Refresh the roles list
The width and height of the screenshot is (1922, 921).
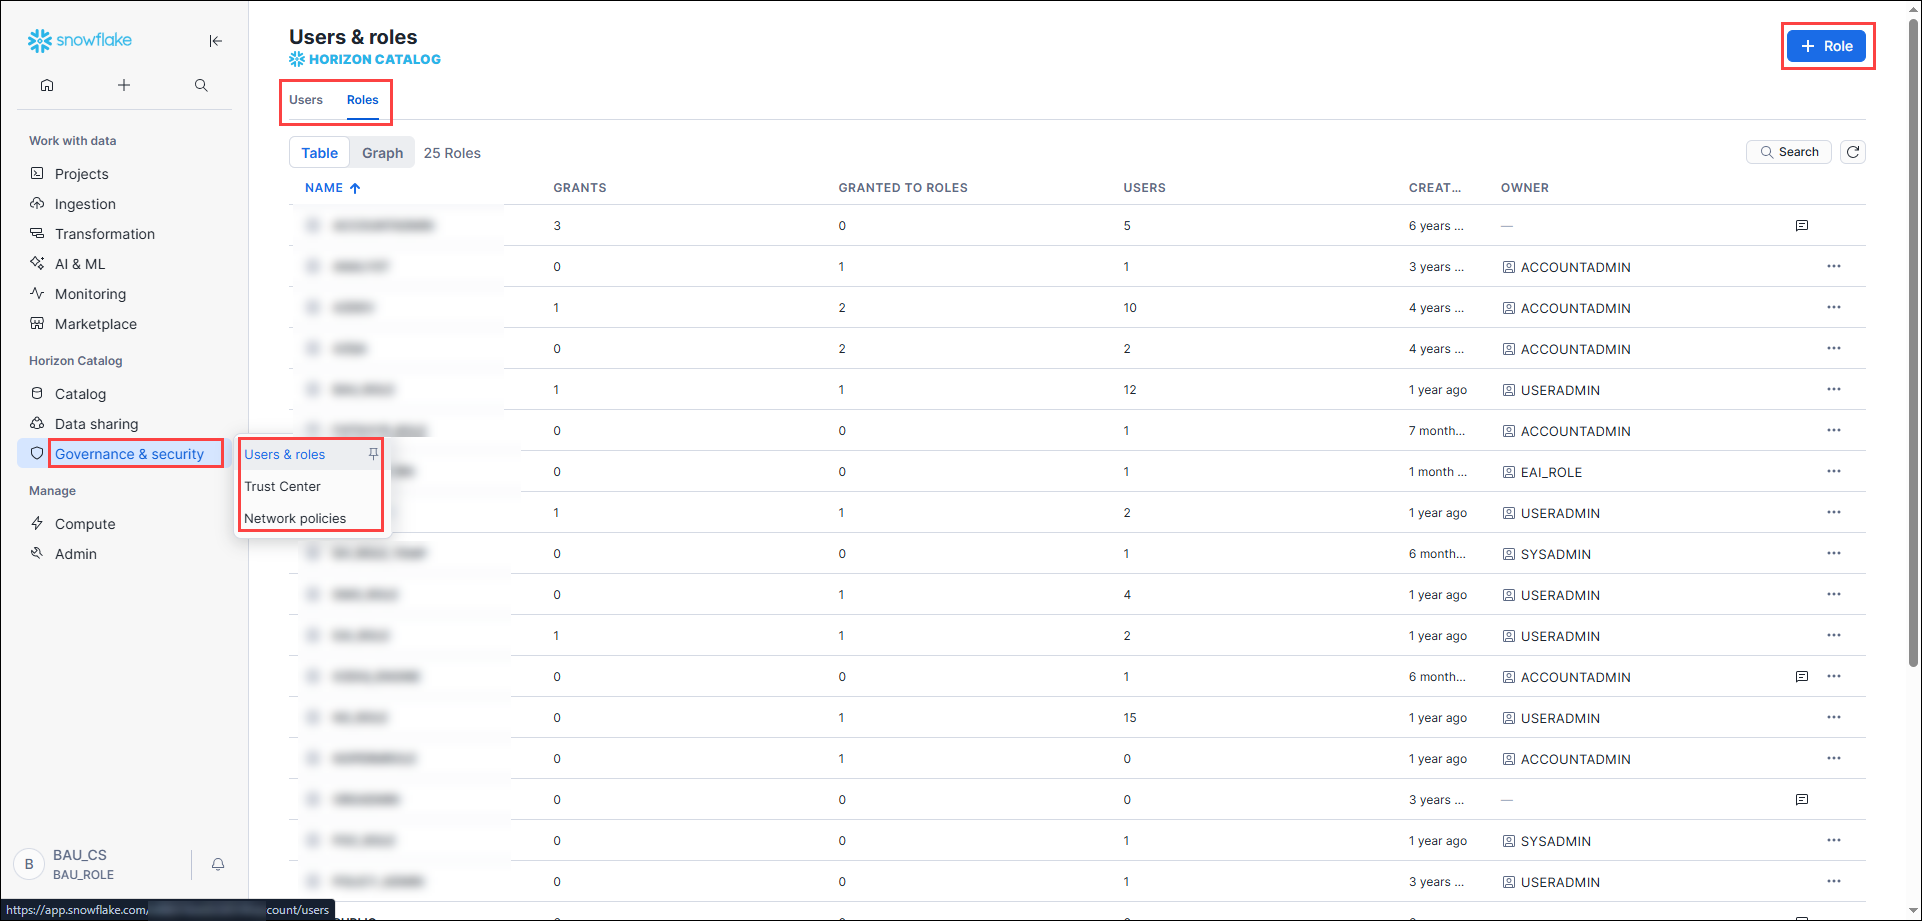click(1852, 152)
